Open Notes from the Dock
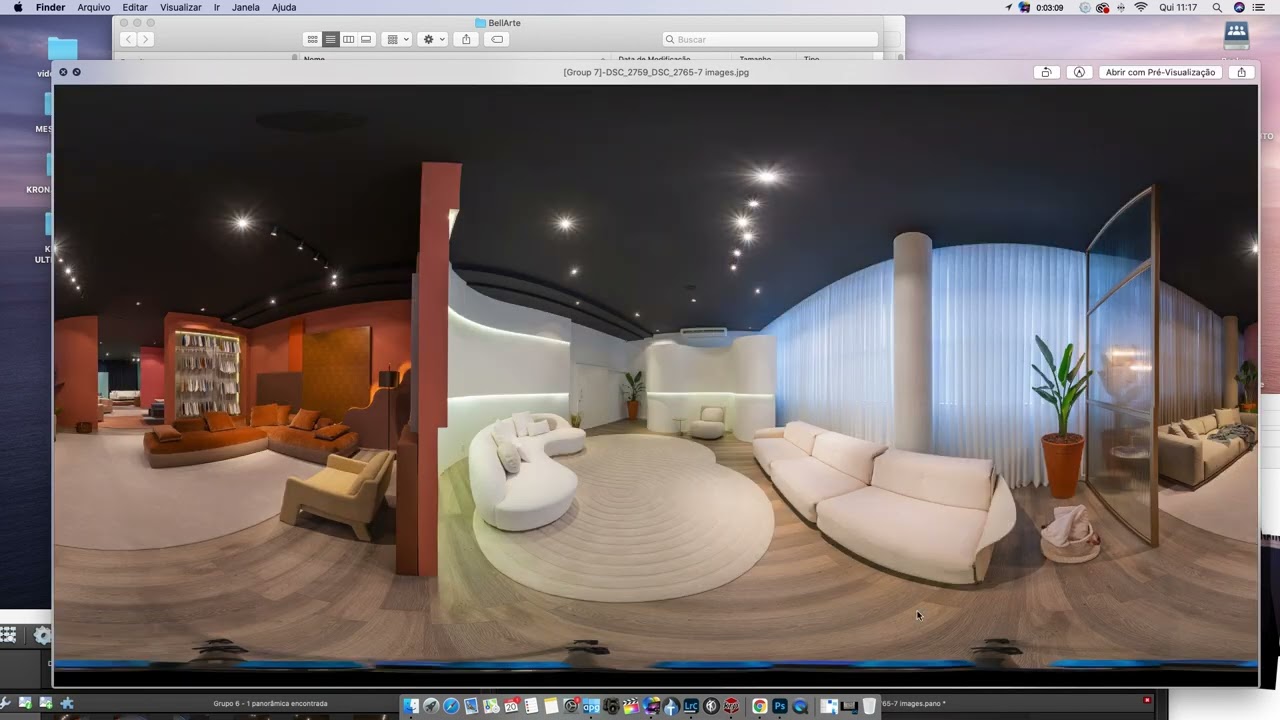 tap(551, 706)
